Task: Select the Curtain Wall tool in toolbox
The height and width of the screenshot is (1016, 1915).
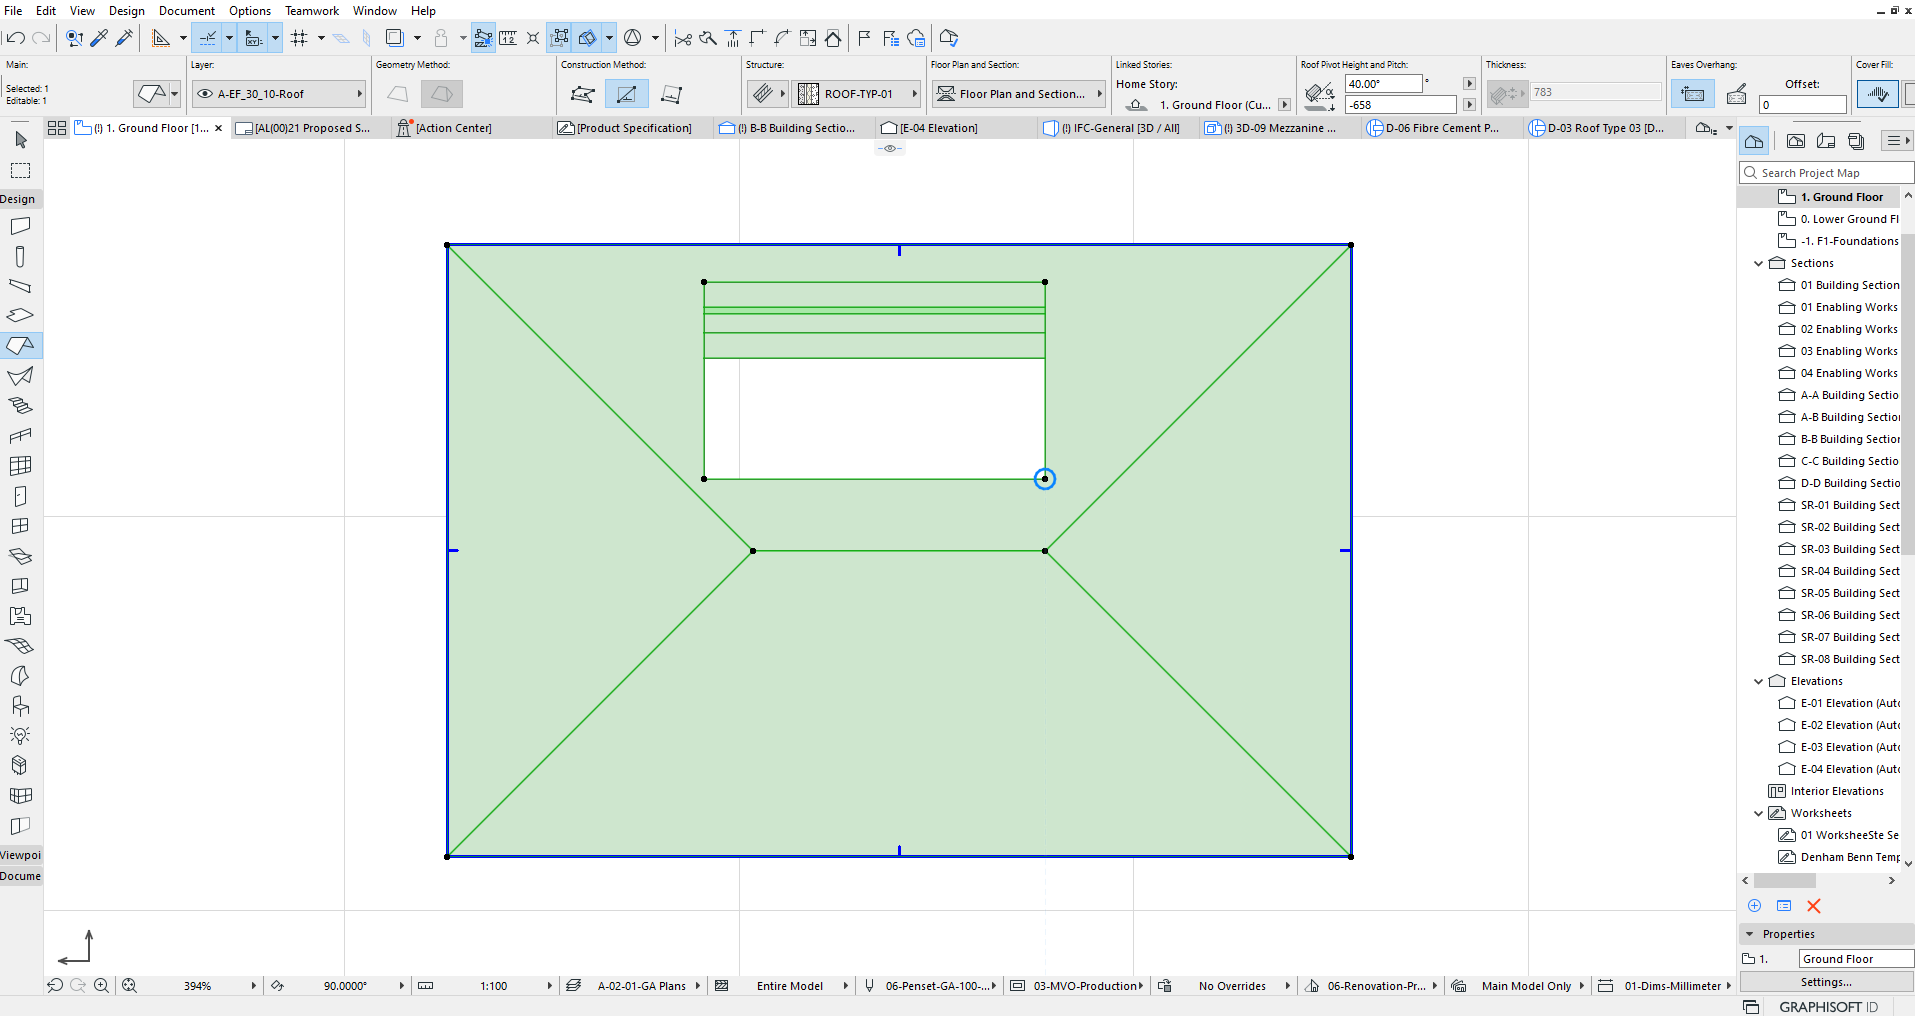Action: tap(20, 466)
